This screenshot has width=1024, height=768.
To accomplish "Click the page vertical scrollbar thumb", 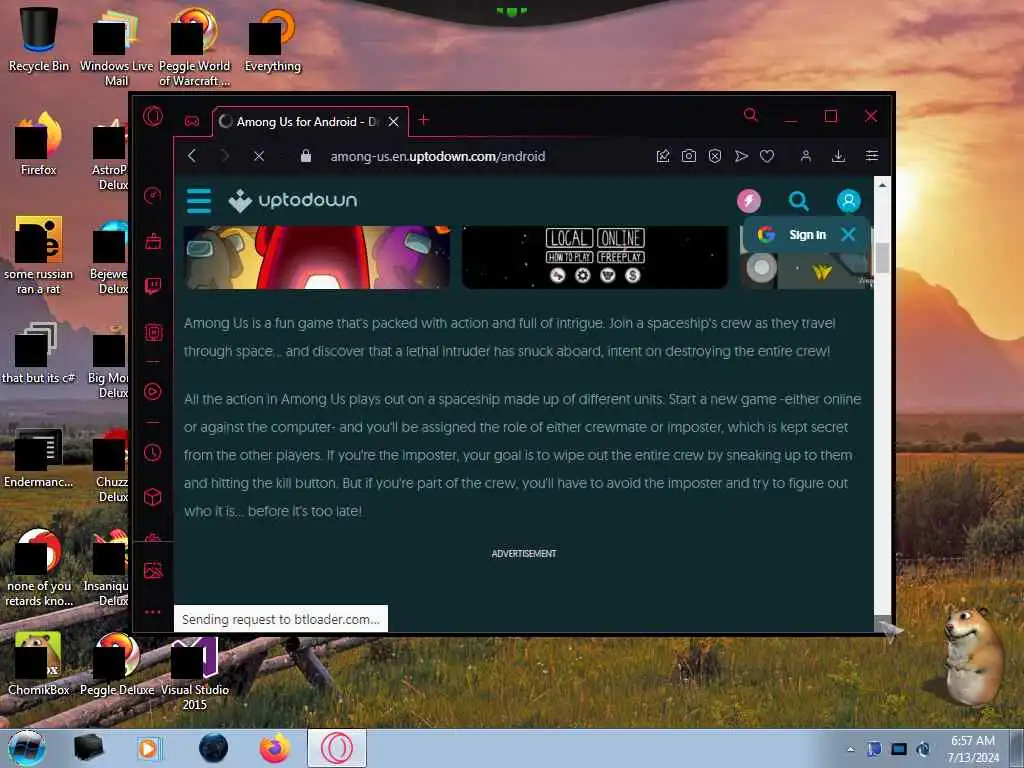I will [x=882, y=257].
